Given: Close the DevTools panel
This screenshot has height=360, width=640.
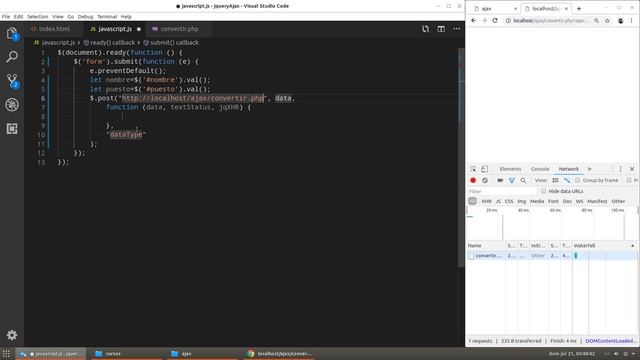Looking at the screenshot, I should pyautogui.click(x=632, y=169).
